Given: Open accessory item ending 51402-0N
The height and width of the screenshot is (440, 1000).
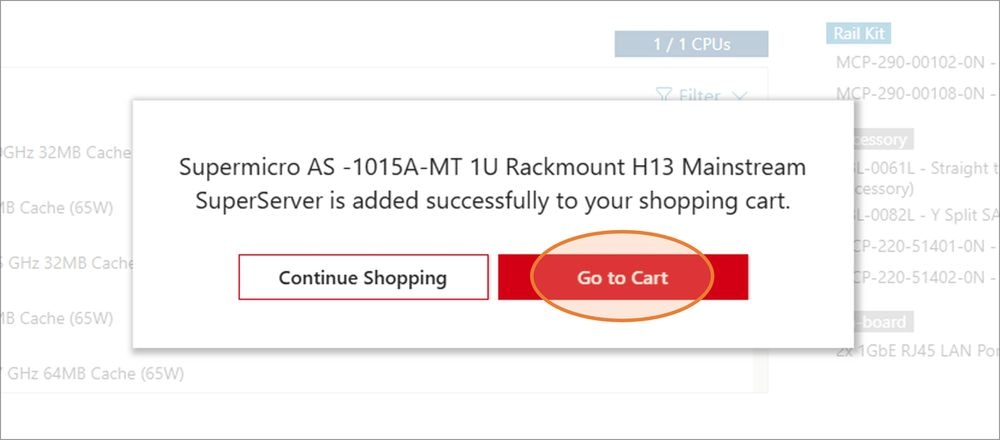Looking at the screenshot, I should click(x=925, y=277).
